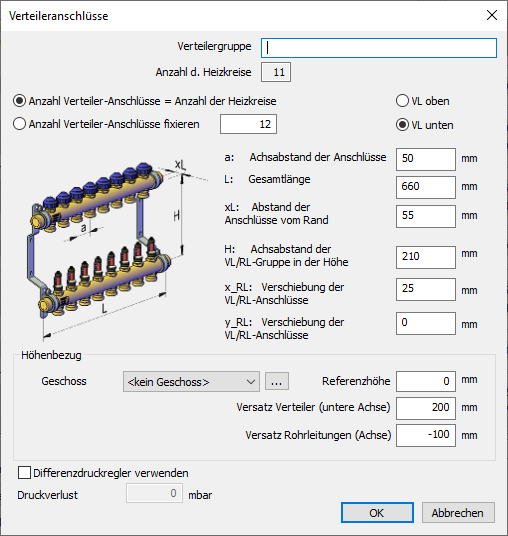508x536 pixels.
Task: Cancel via the Abbrechen button
Action: coord(458,512)
